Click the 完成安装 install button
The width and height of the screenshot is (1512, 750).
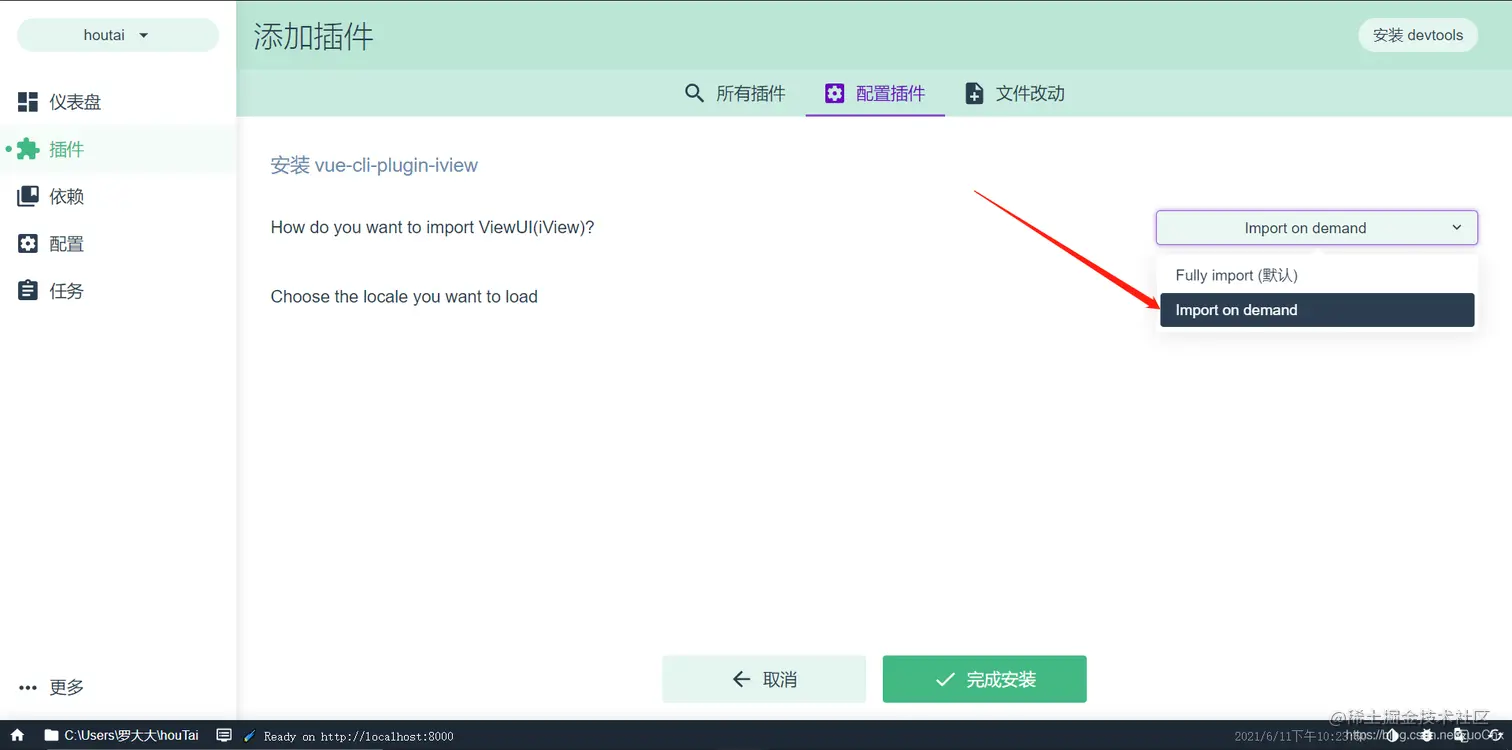pyautogui.click(x=984, y=679)
